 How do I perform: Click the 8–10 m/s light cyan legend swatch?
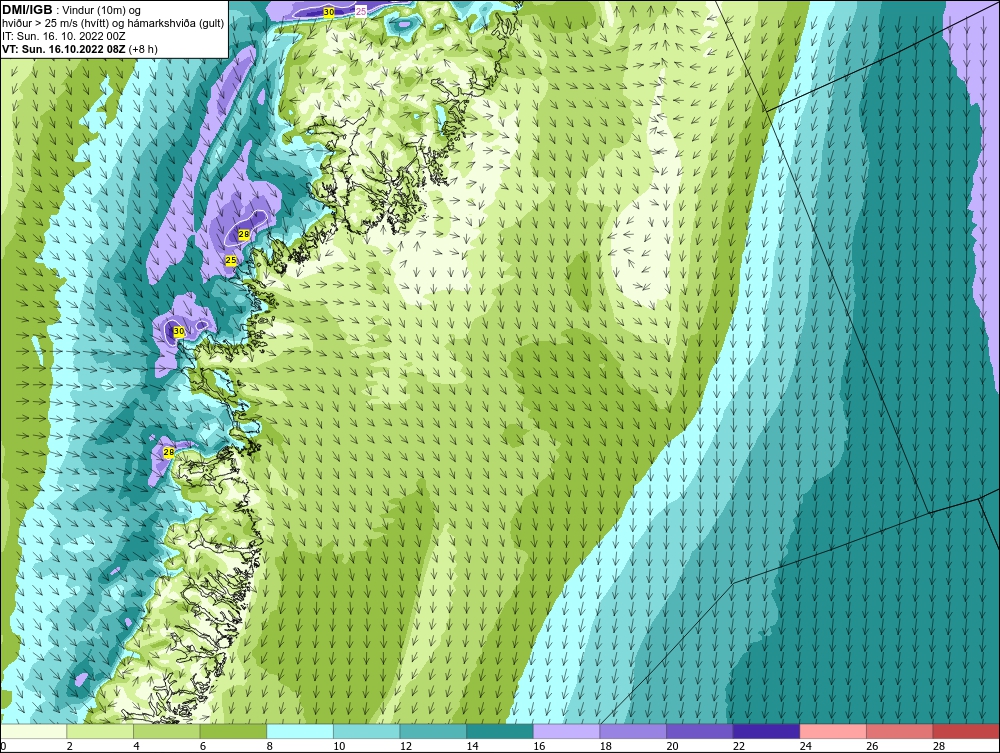tap(300, 731)
